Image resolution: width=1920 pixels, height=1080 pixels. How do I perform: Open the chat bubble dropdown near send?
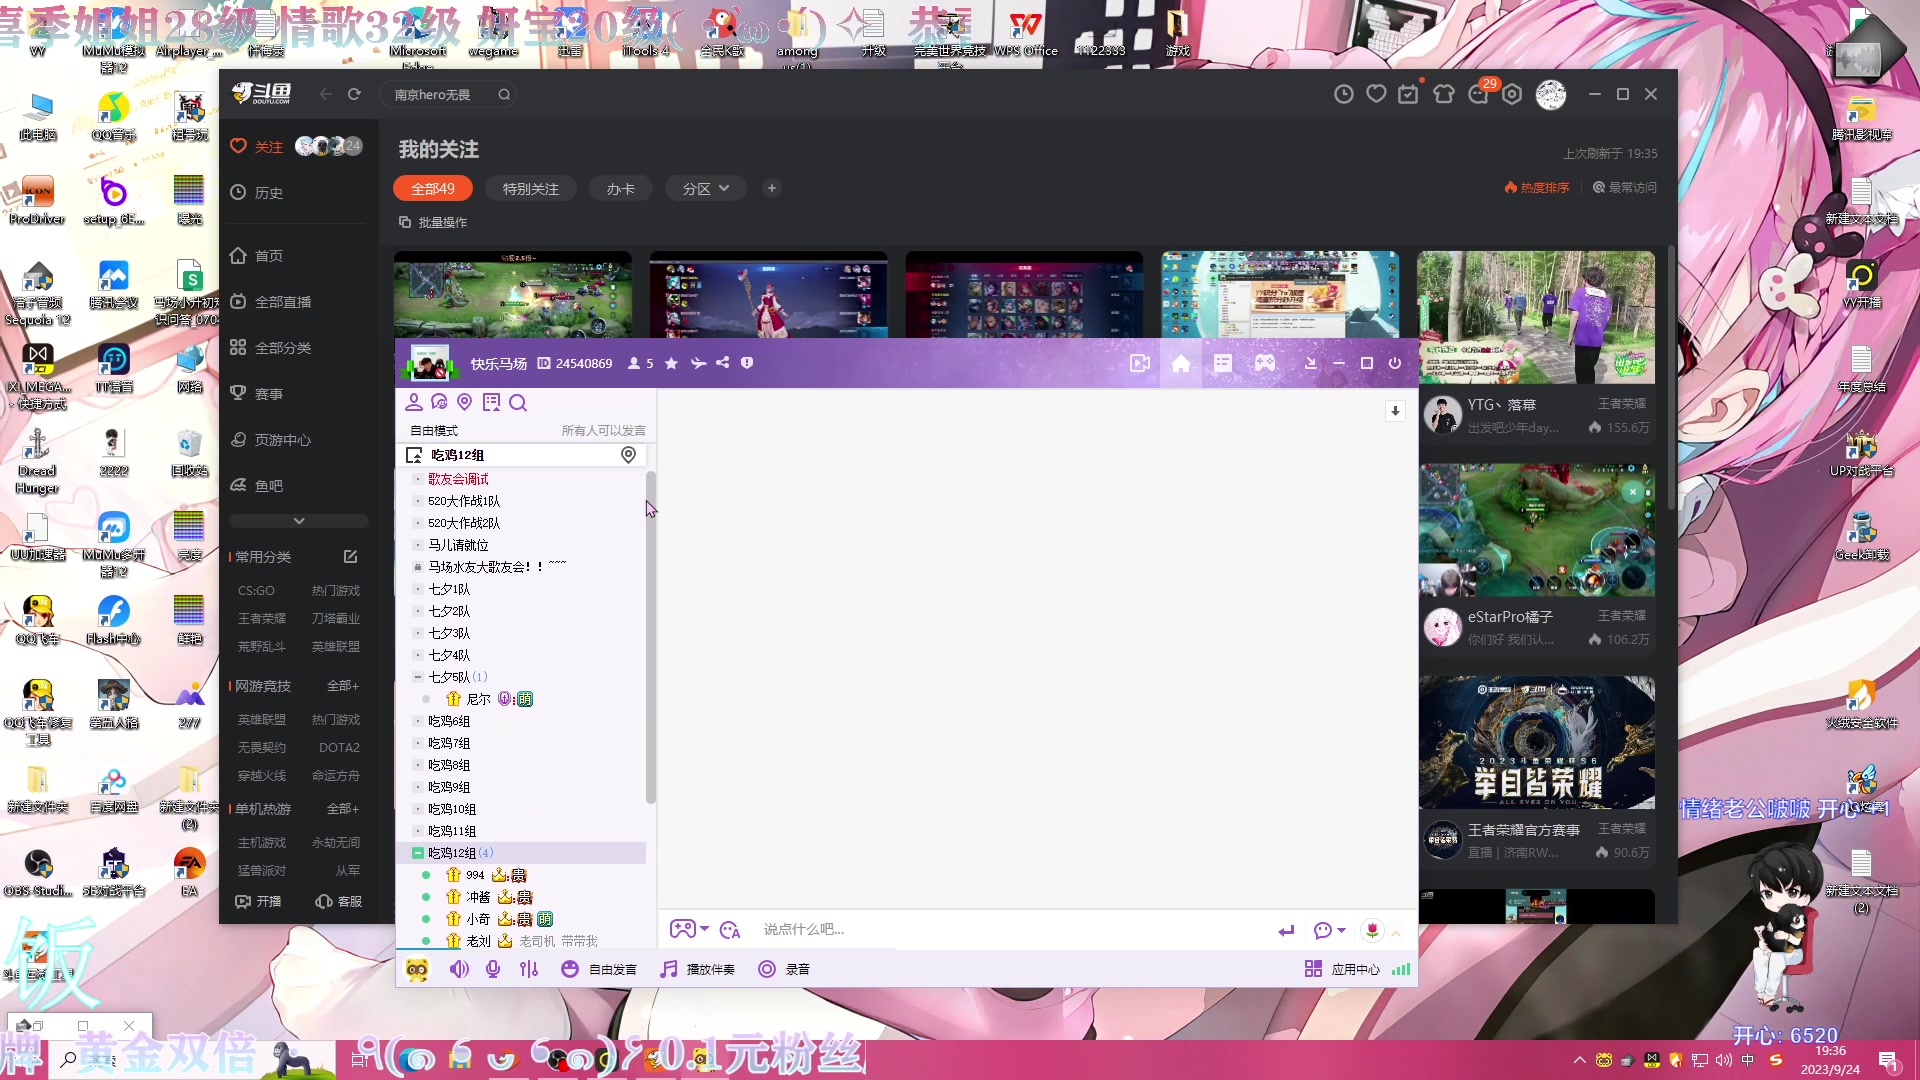tap(1329, 930)
